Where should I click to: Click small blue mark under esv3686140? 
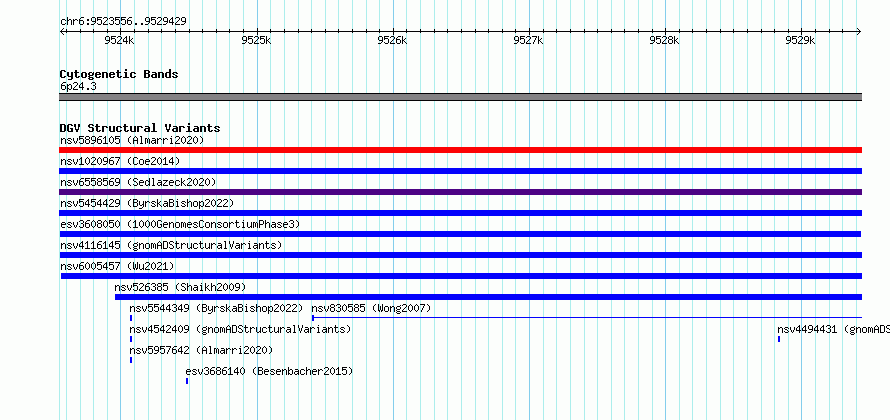point(187,381)
